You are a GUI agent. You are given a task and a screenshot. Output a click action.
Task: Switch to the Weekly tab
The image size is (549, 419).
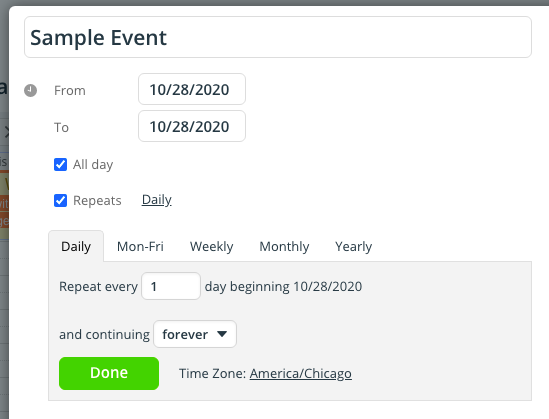pyautogui.click(x=211, y=246)
